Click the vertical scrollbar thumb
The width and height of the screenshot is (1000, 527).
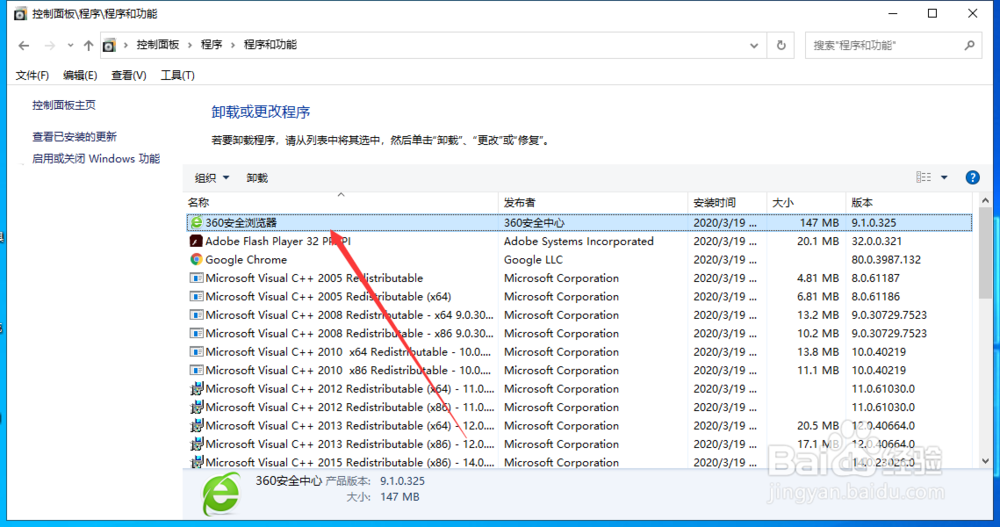point(985,253)
